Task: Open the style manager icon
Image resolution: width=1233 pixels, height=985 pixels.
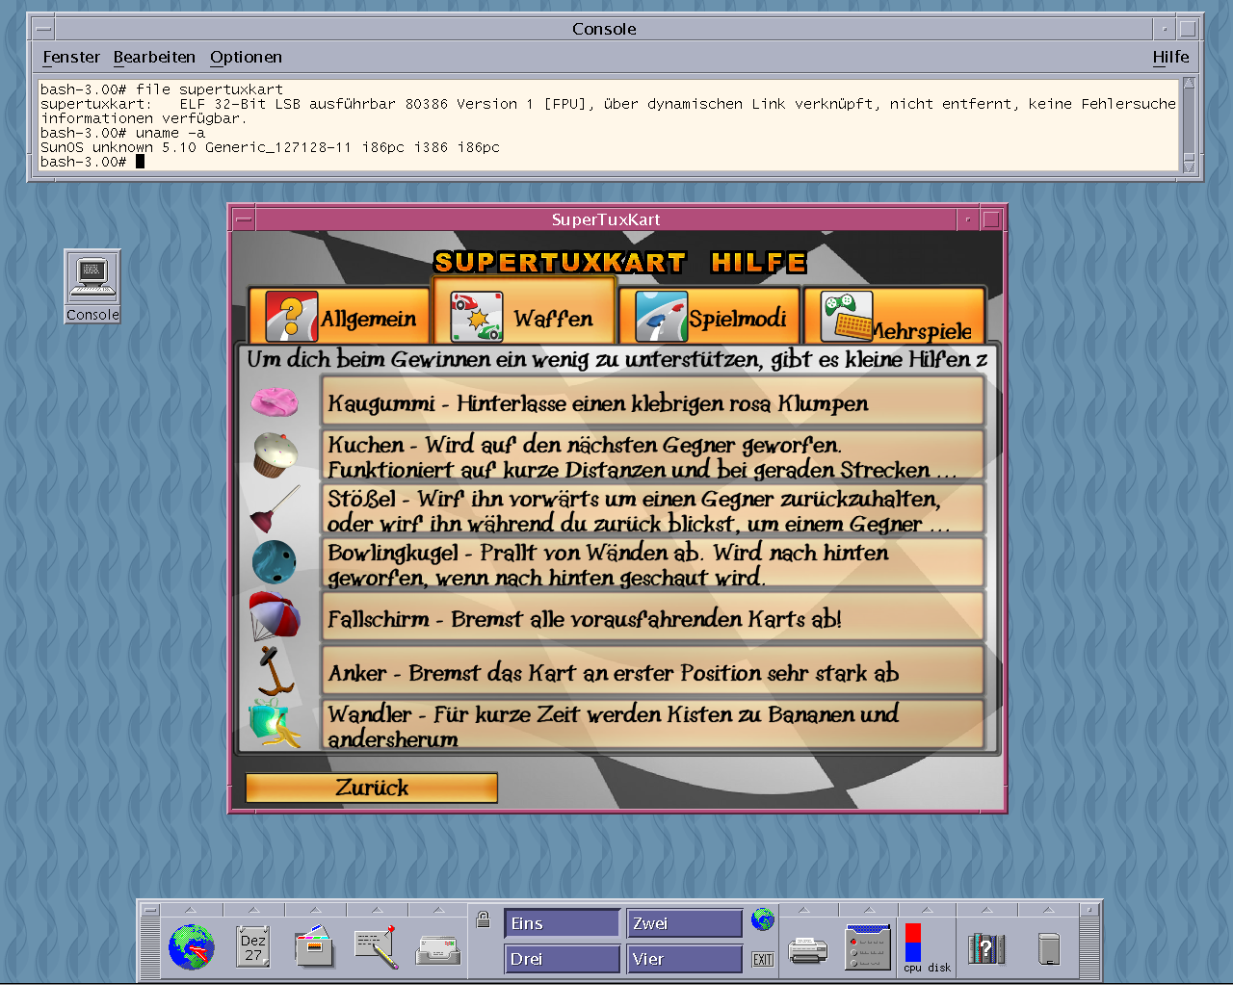Action: click(868, 947)
